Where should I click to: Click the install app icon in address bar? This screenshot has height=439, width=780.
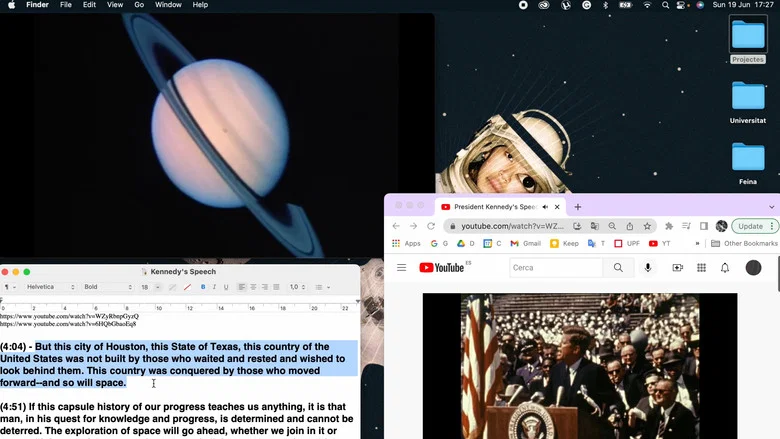(x=577, y=226)
